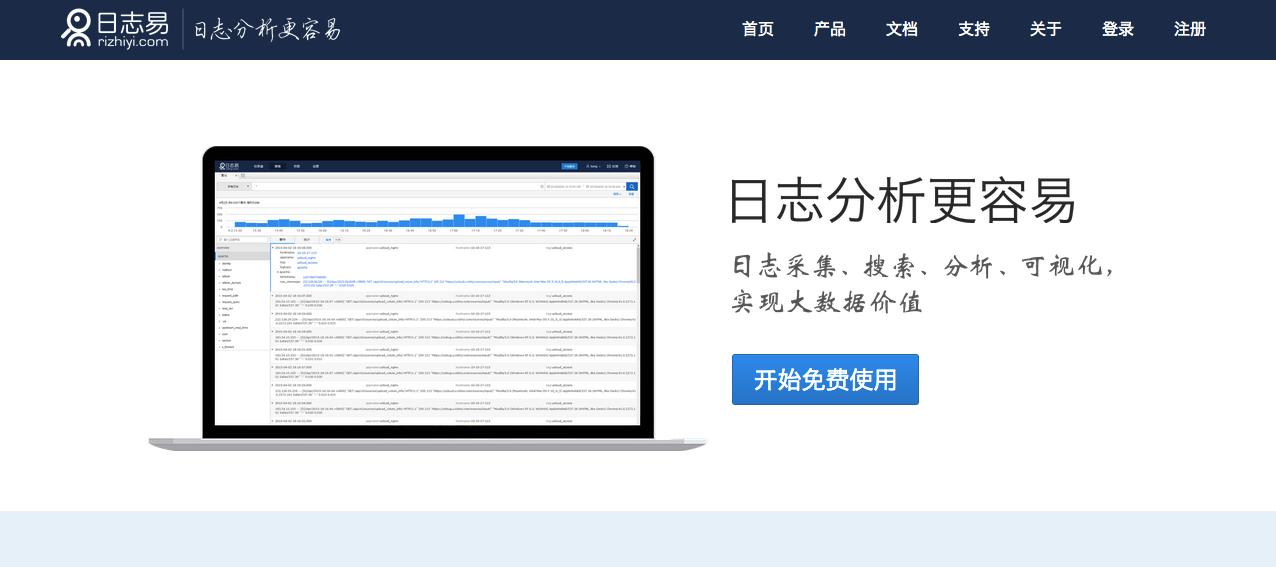Click the 日志易 rizhiyi.com logo

pyautogui.click(x=115, y=29)
